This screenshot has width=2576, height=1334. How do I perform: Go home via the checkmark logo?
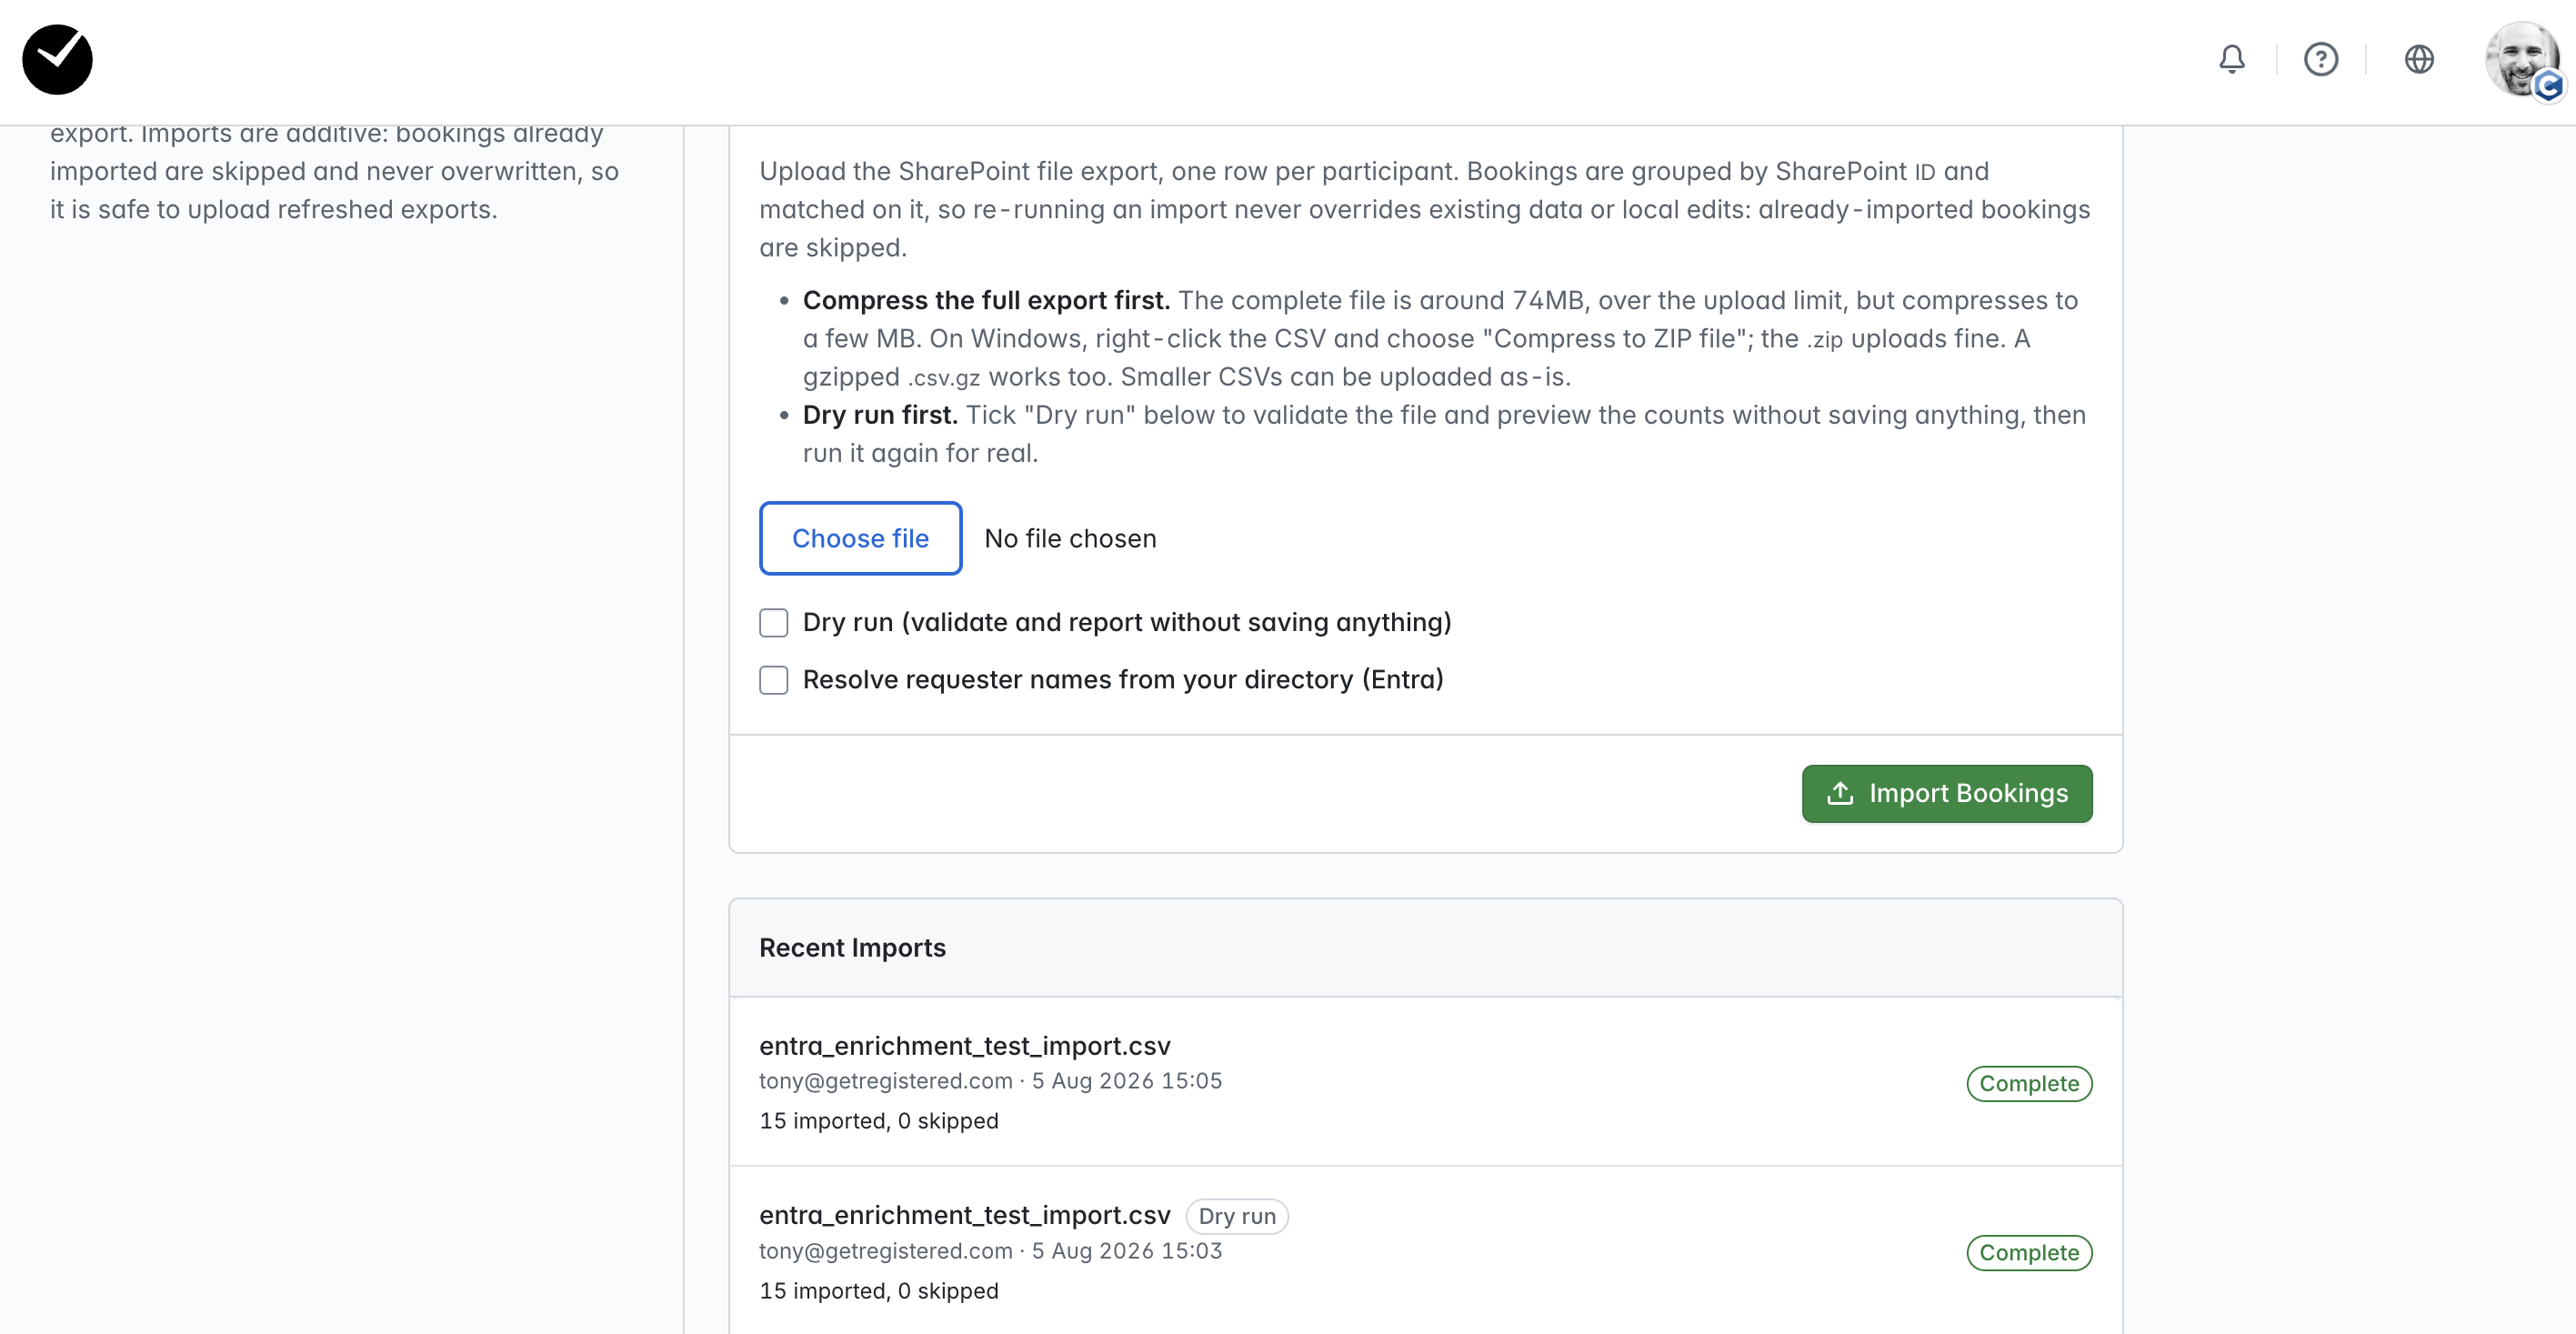tap(57, 60)
